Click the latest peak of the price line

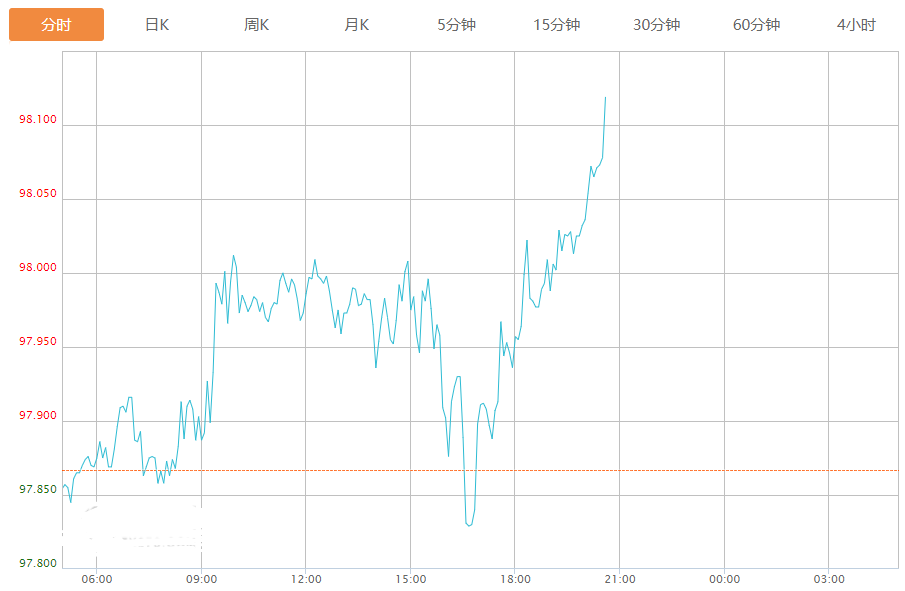(606, 98)
